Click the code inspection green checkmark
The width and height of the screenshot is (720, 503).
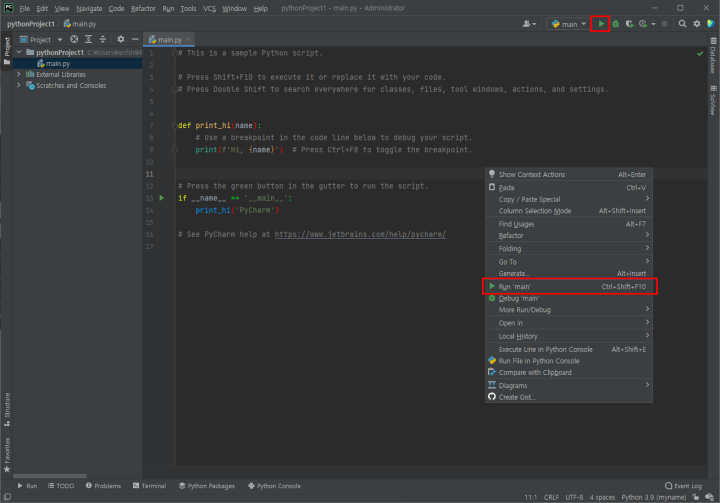click(x=700, y=53)
